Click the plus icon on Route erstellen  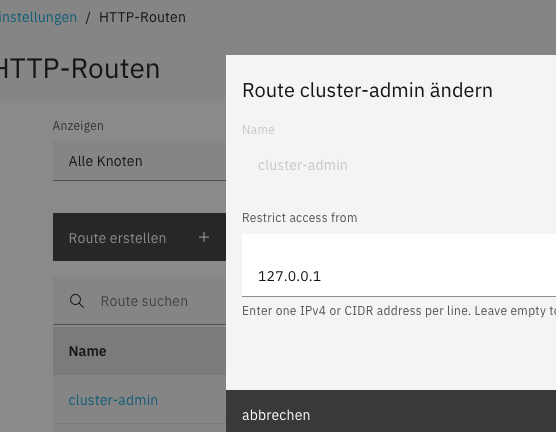coord(204,237)
